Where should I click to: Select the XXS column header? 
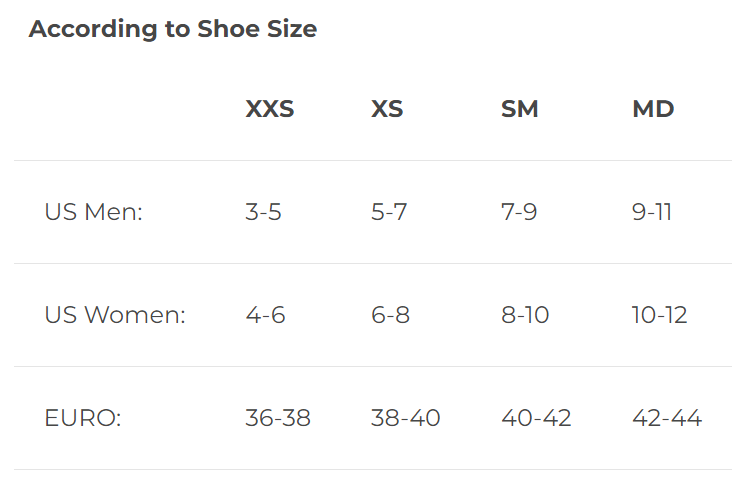[x=270, y=109]
